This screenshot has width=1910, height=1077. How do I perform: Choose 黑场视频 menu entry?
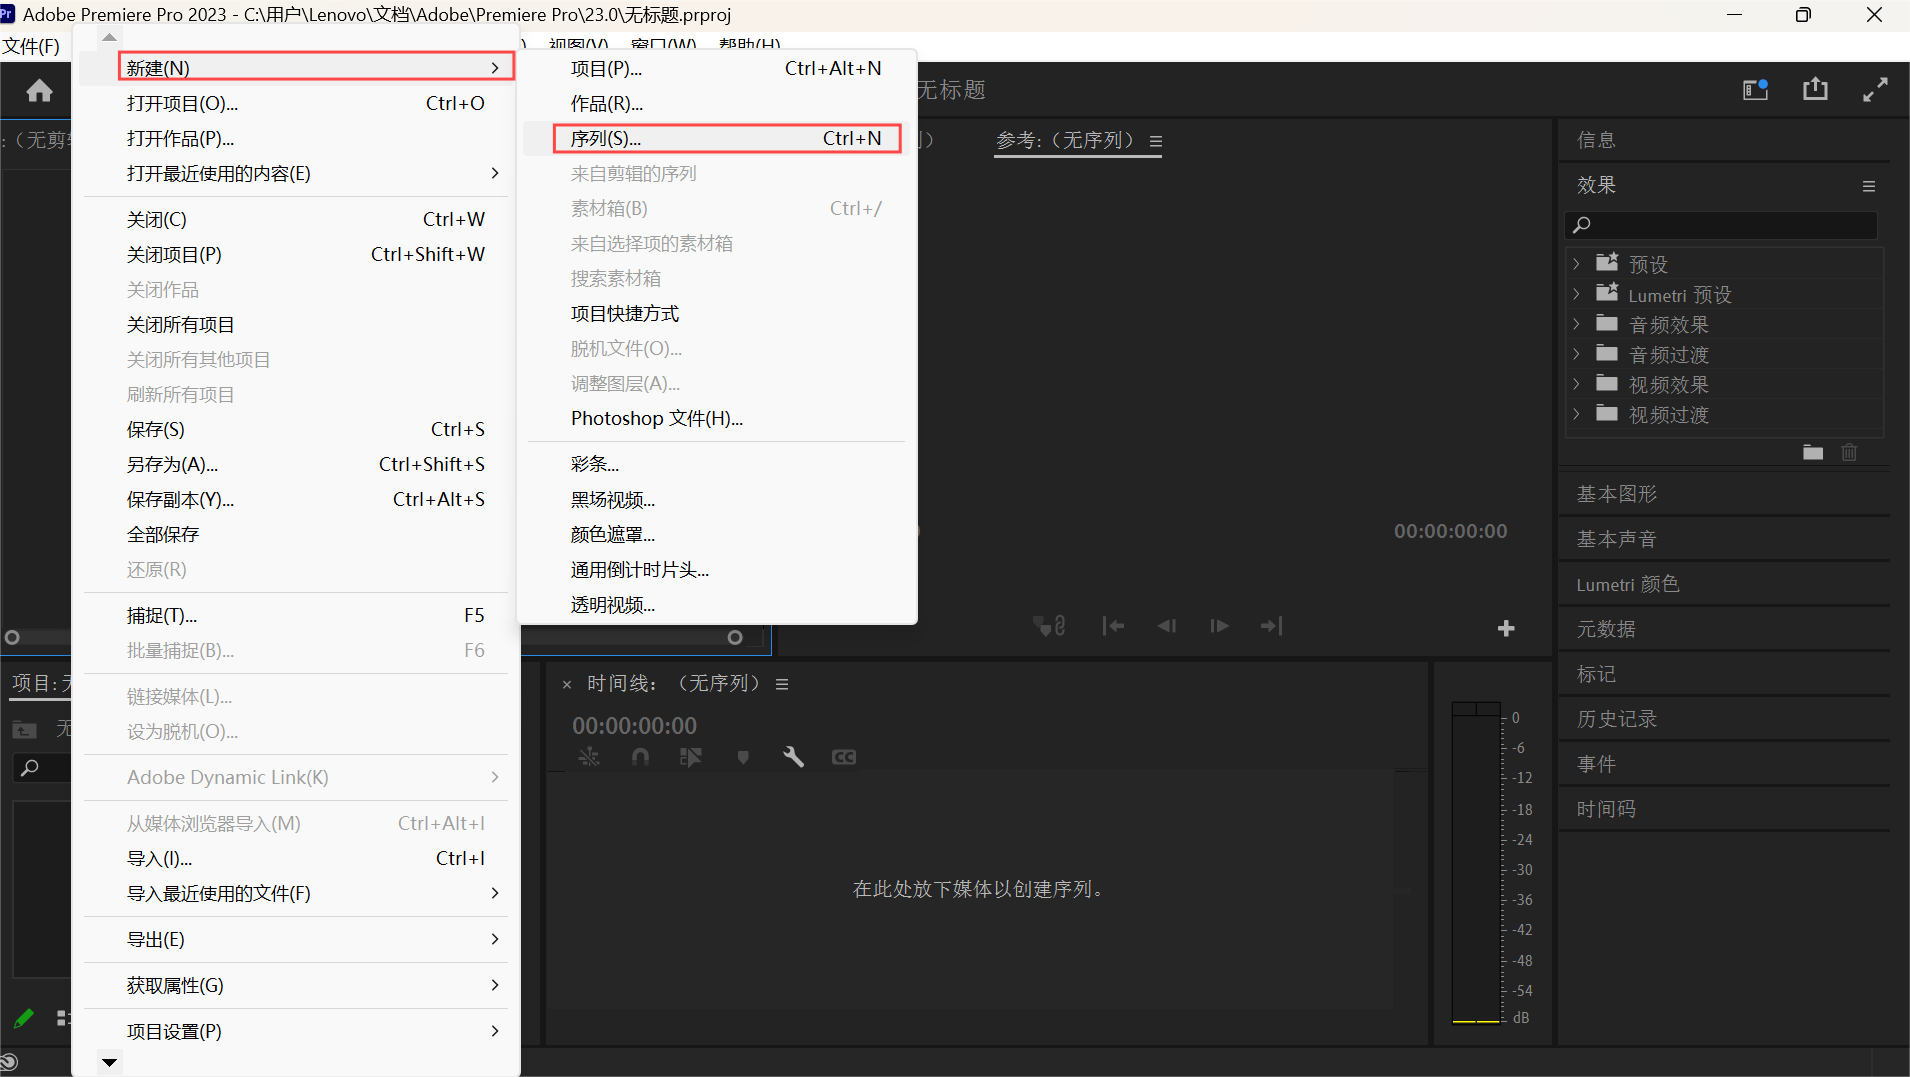(716, 499)
